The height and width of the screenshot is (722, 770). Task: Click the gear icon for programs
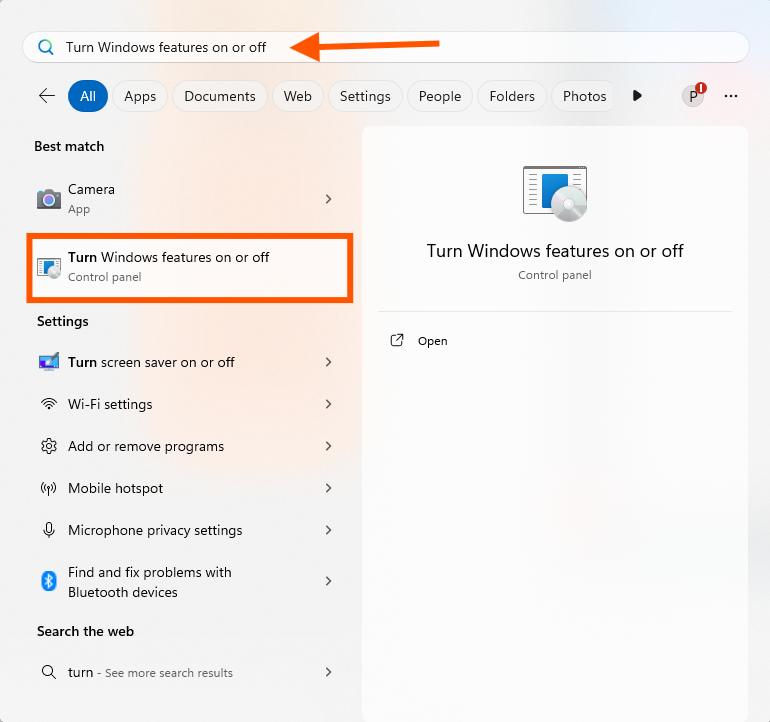click(x=49, y=446)
